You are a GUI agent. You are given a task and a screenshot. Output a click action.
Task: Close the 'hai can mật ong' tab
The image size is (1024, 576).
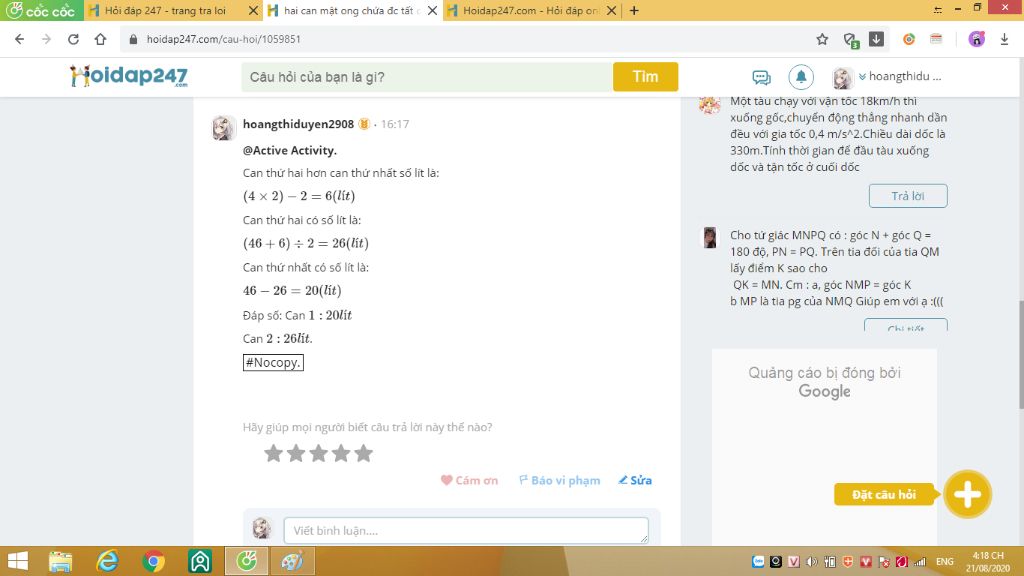point(432,10)
